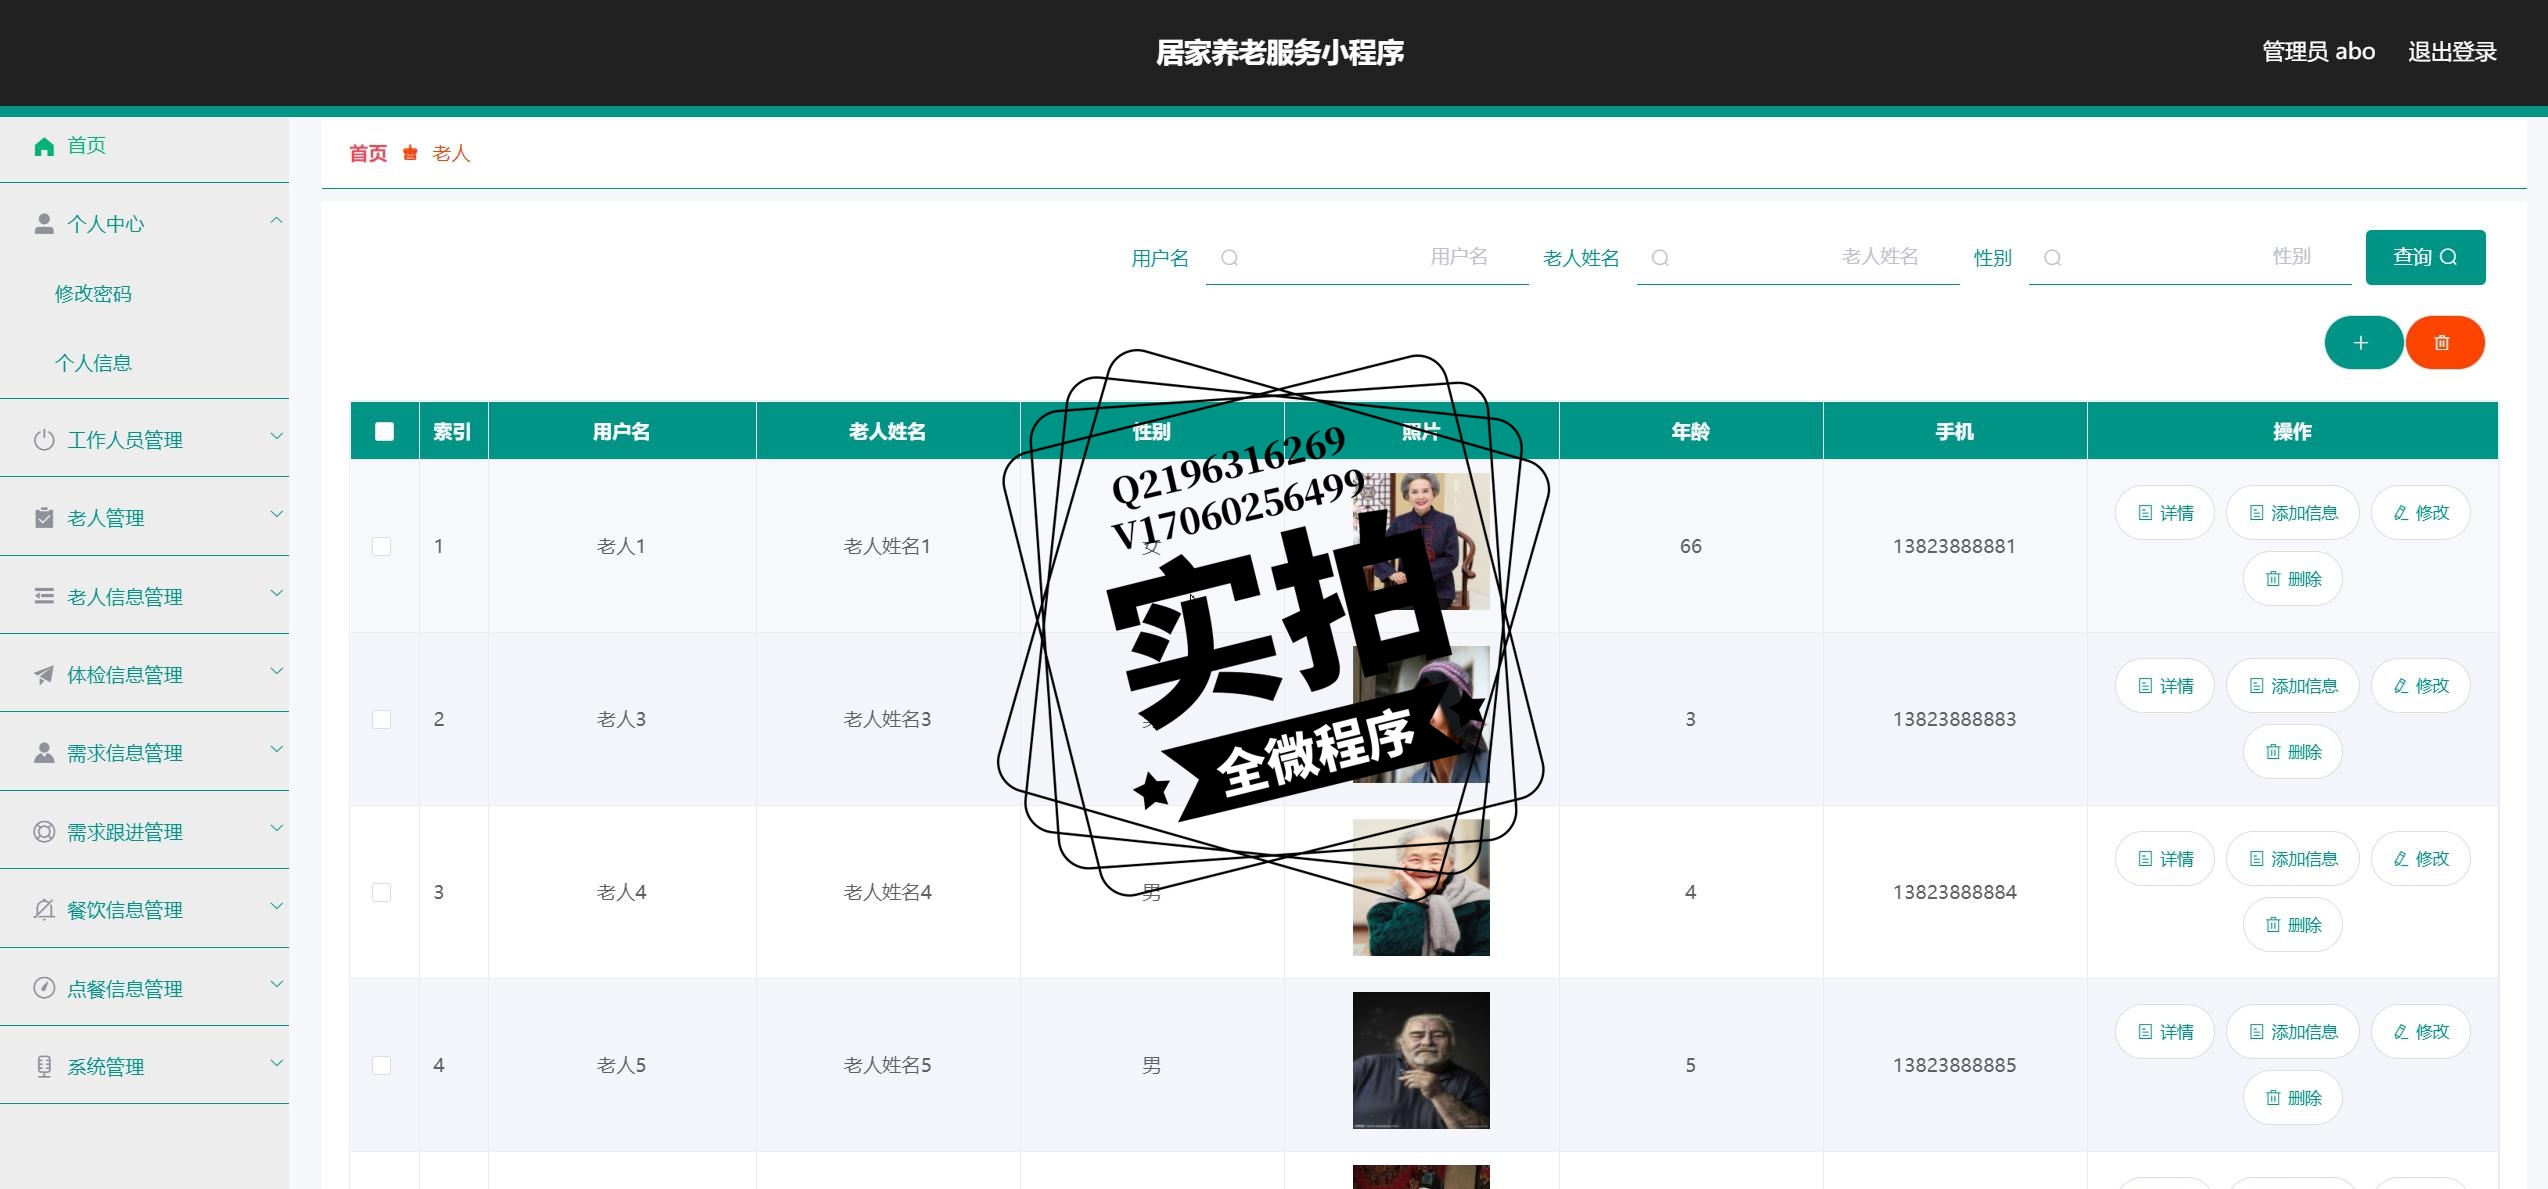Click the paper plane icon beside 体检信息管理
This screenshot has width=2548, height=1189.
44,675
